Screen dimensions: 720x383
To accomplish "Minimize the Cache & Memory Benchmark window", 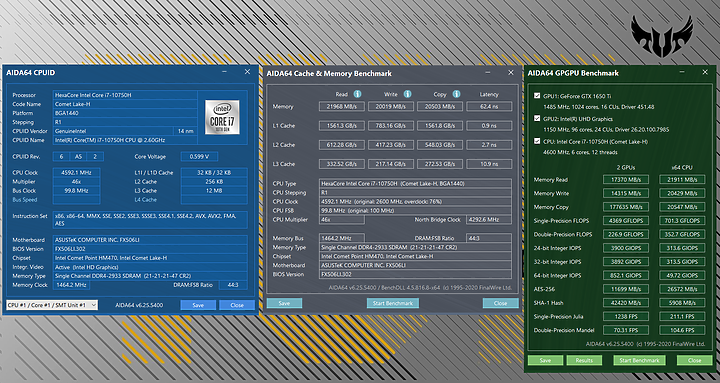I will [x=488, y=73].
